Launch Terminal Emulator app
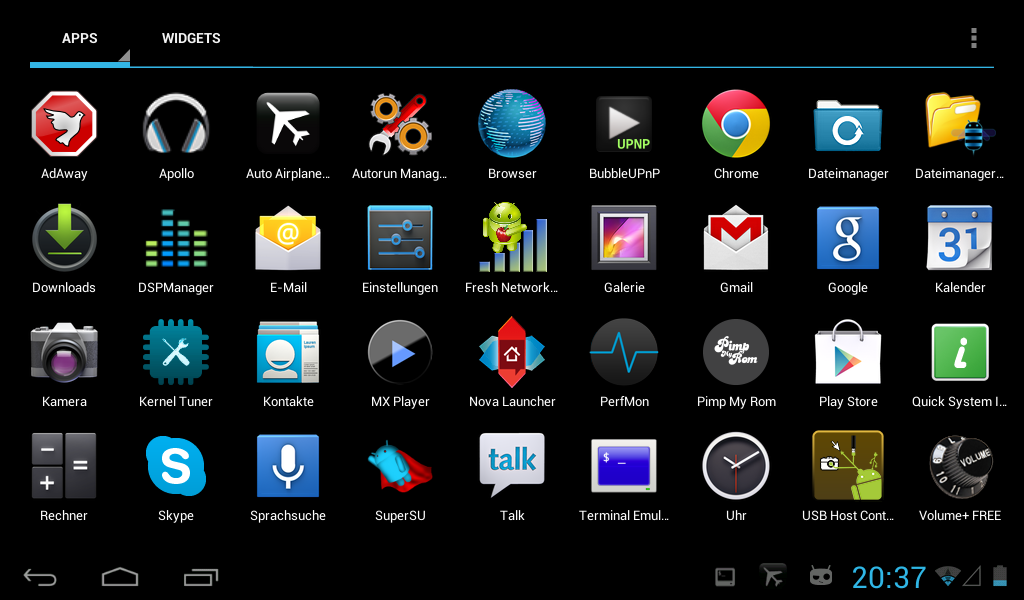Viewport: 1024px width, 600px height. tap(624, 466)
